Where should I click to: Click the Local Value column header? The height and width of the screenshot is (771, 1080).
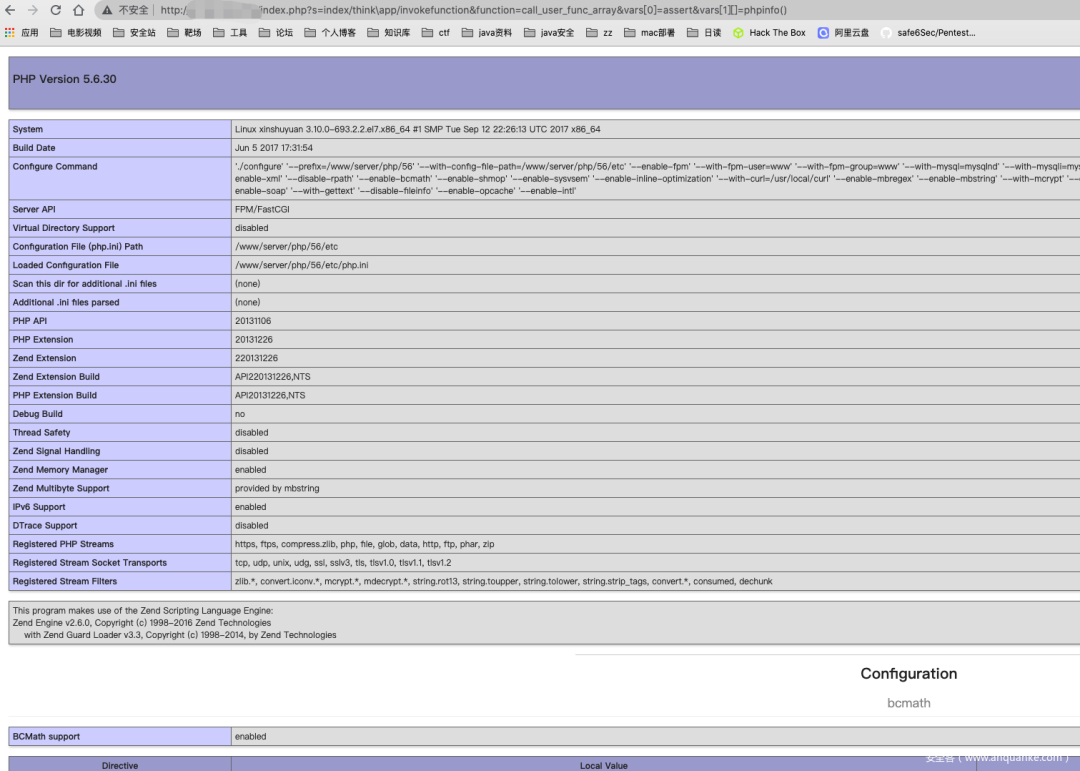click(x=603, y=765)
